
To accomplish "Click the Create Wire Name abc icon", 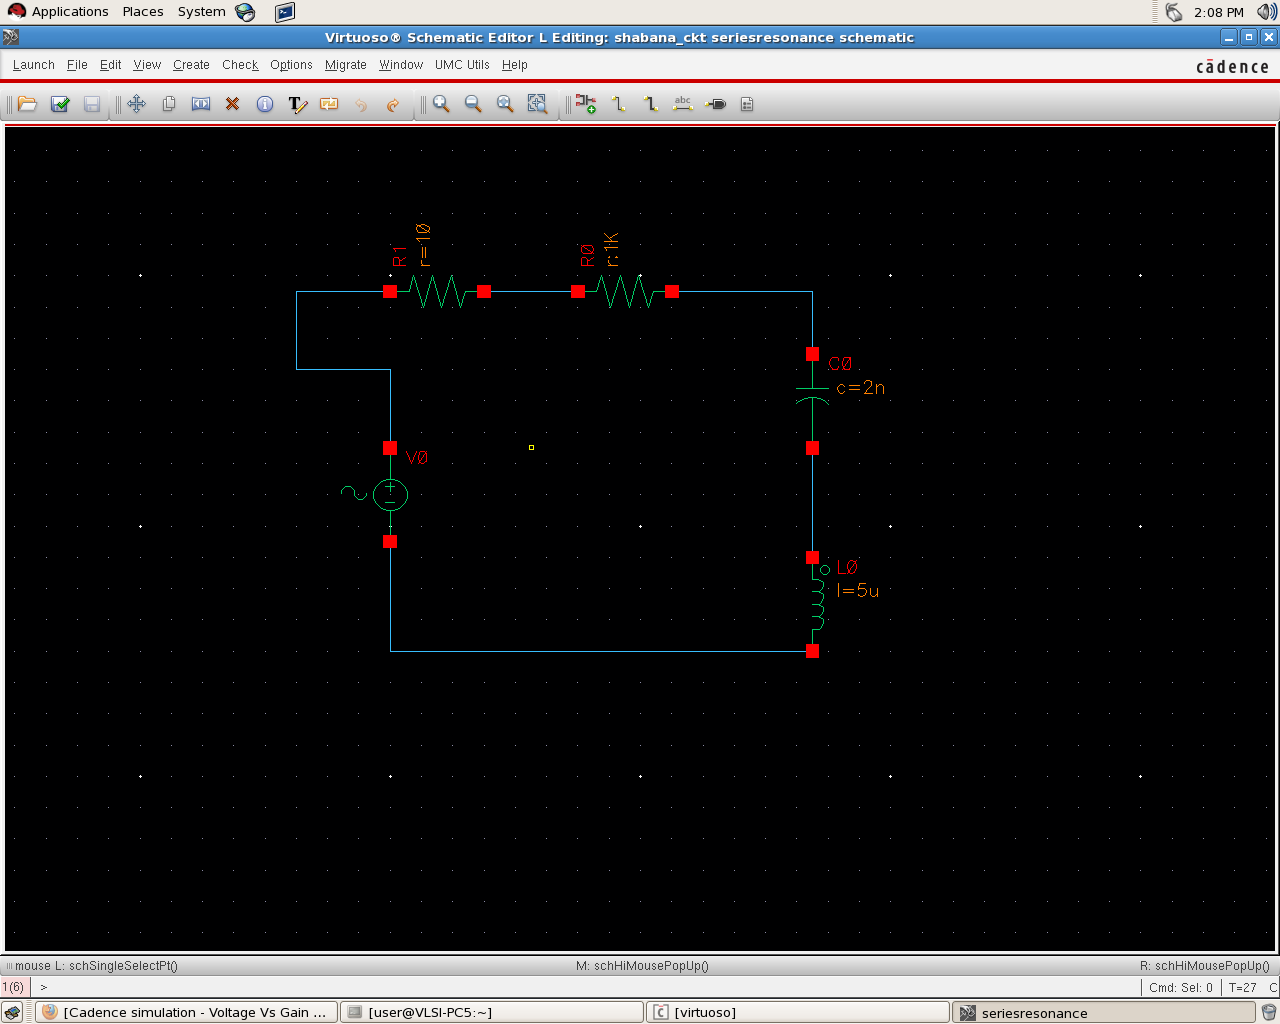I will pyautogui.click(x=683, y=104).
